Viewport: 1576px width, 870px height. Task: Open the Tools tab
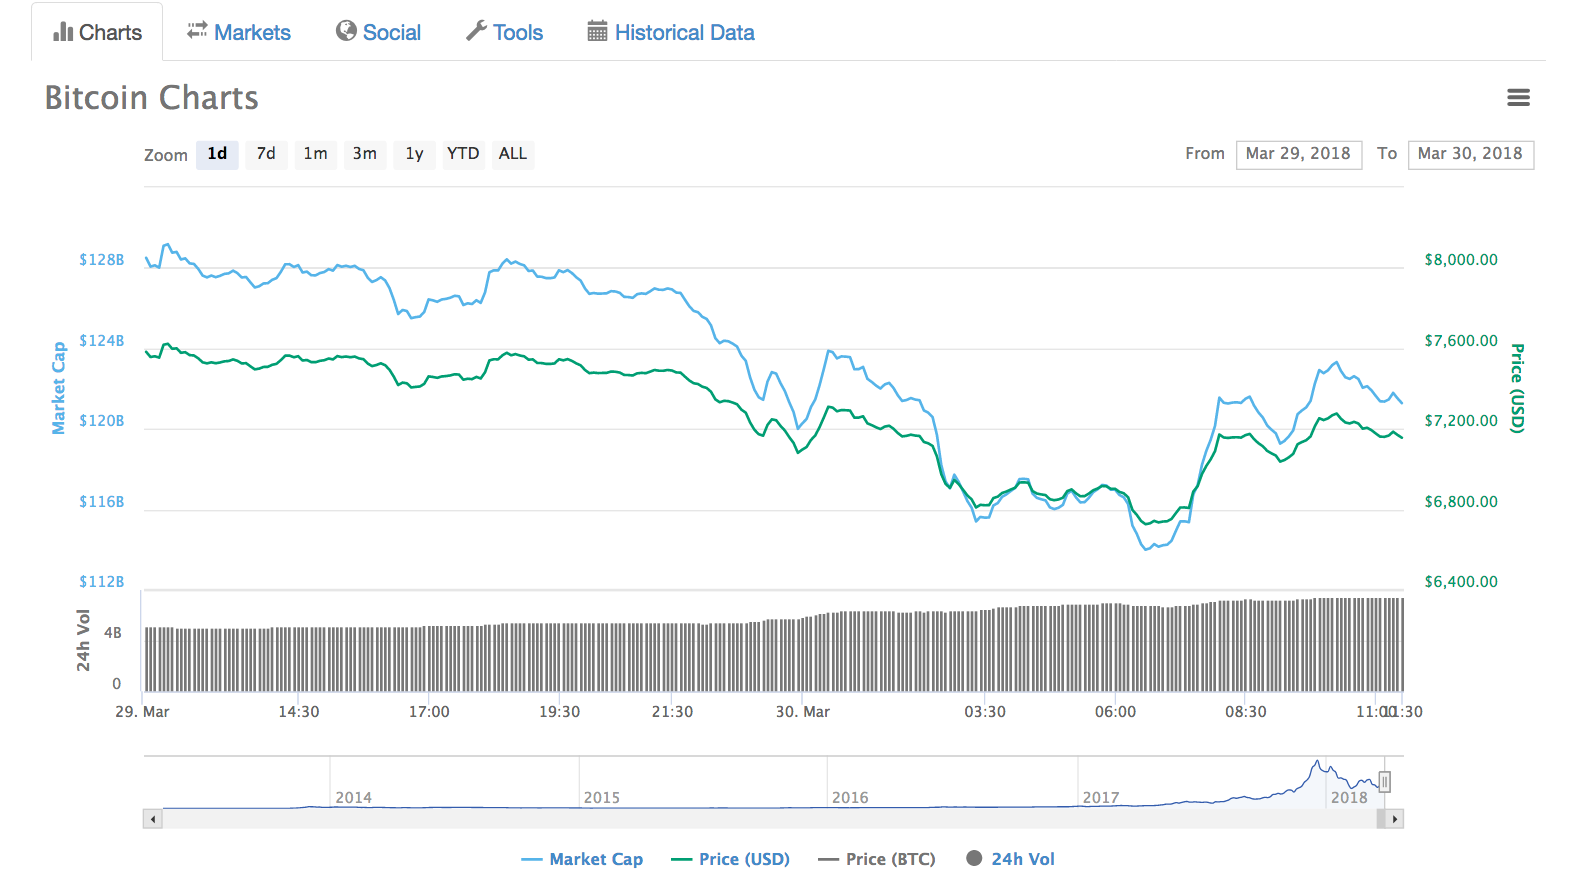[505, 32]
